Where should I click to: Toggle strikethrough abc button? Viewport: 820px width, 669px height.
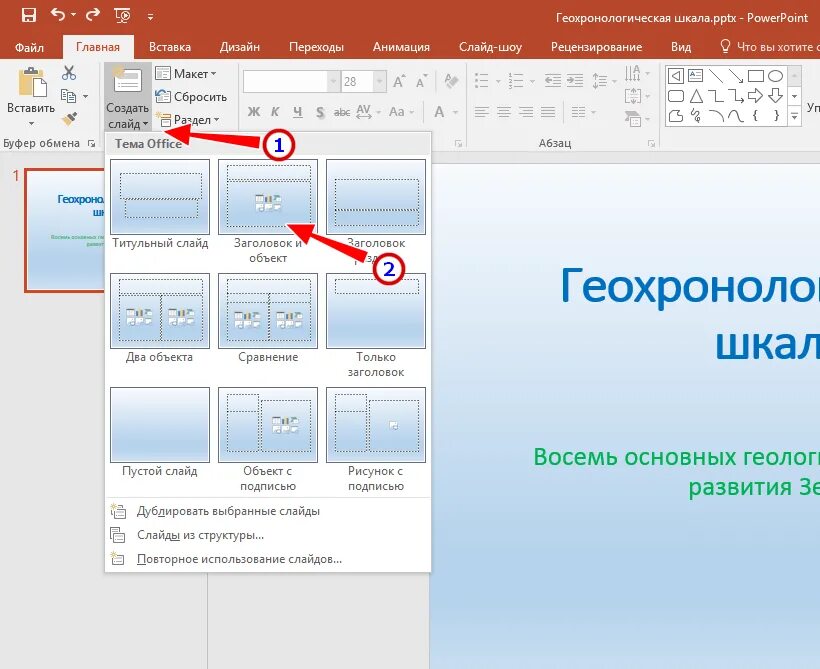(x=341, y=111)
